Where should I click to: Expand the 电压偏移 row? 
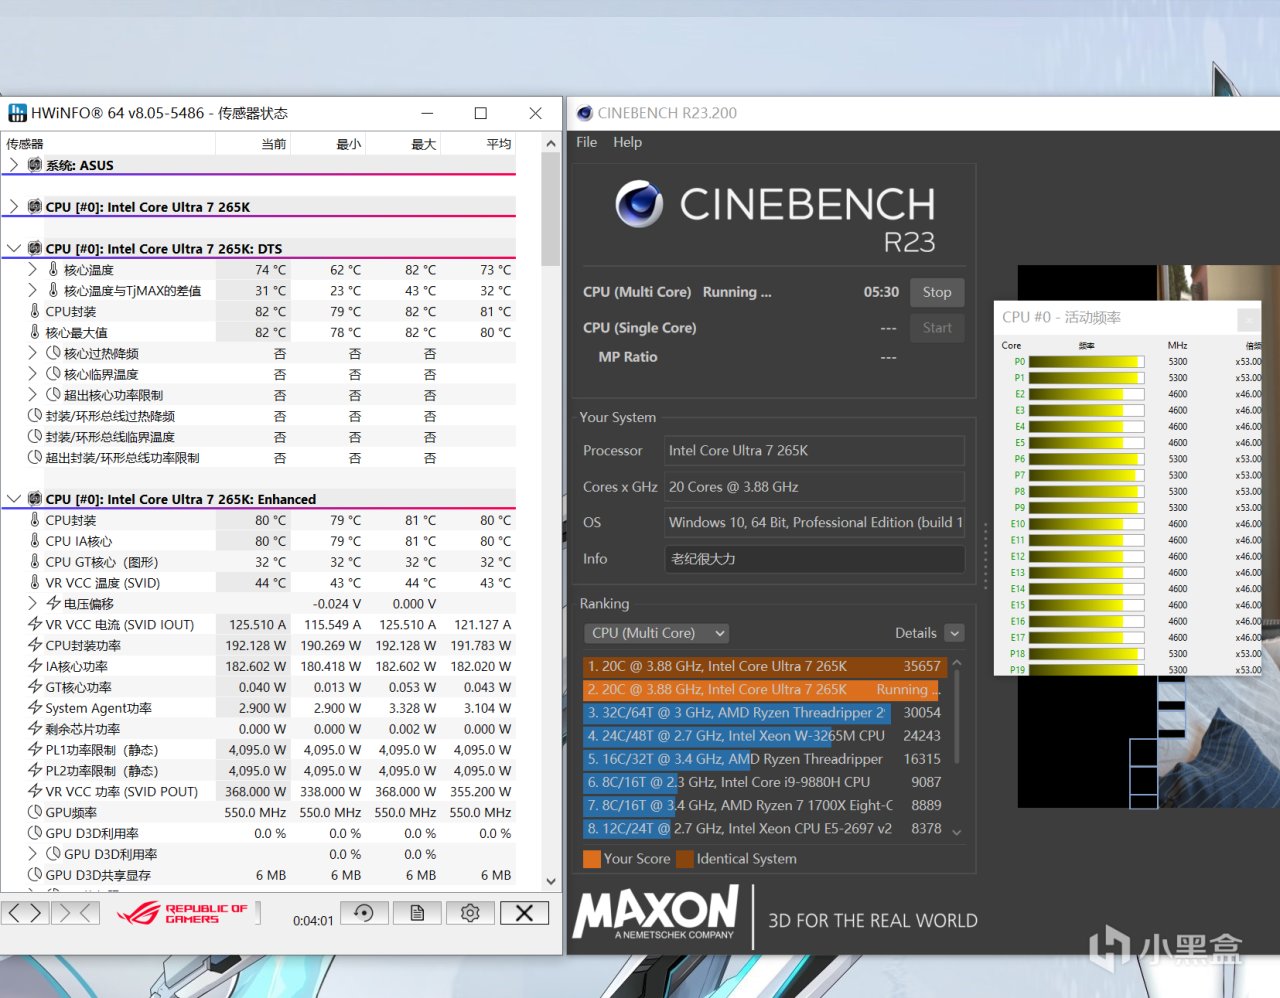pyautogui.click(x=32, y=604)
